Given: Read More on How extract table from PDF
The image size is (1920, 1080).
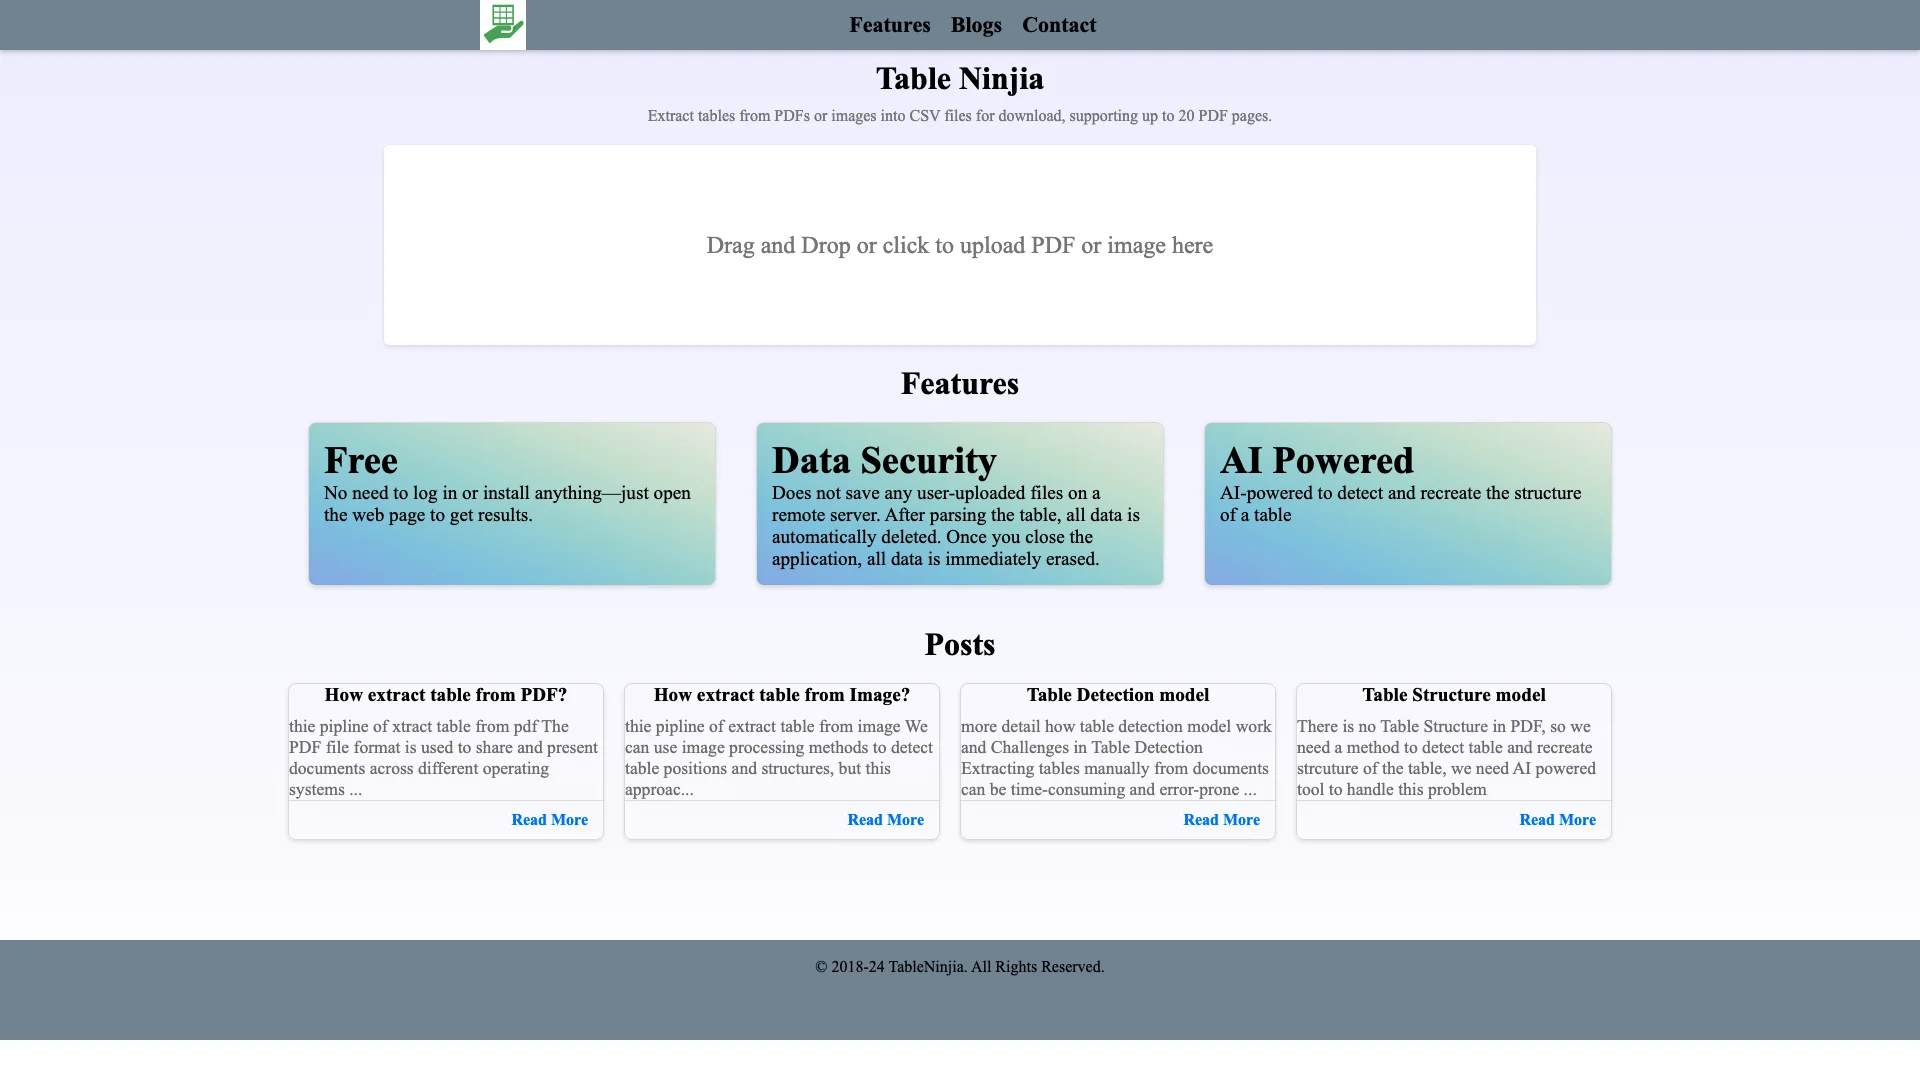Looking at the screenshot, I should click(x=550, y=820).
